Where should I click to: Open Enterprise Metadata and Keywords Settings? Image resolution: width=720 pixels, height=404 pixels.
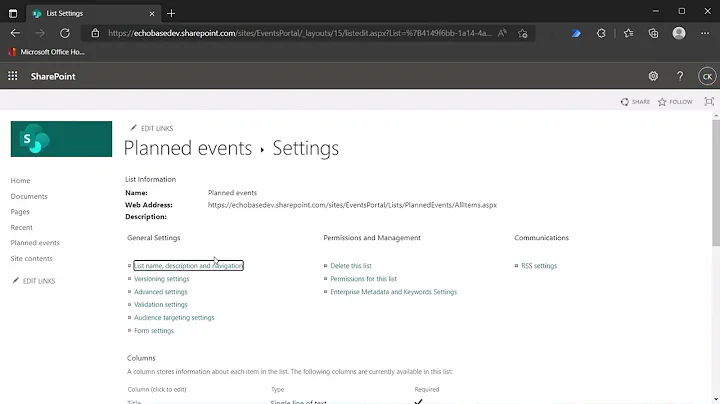pyautogui.click(x=394, y=292)
